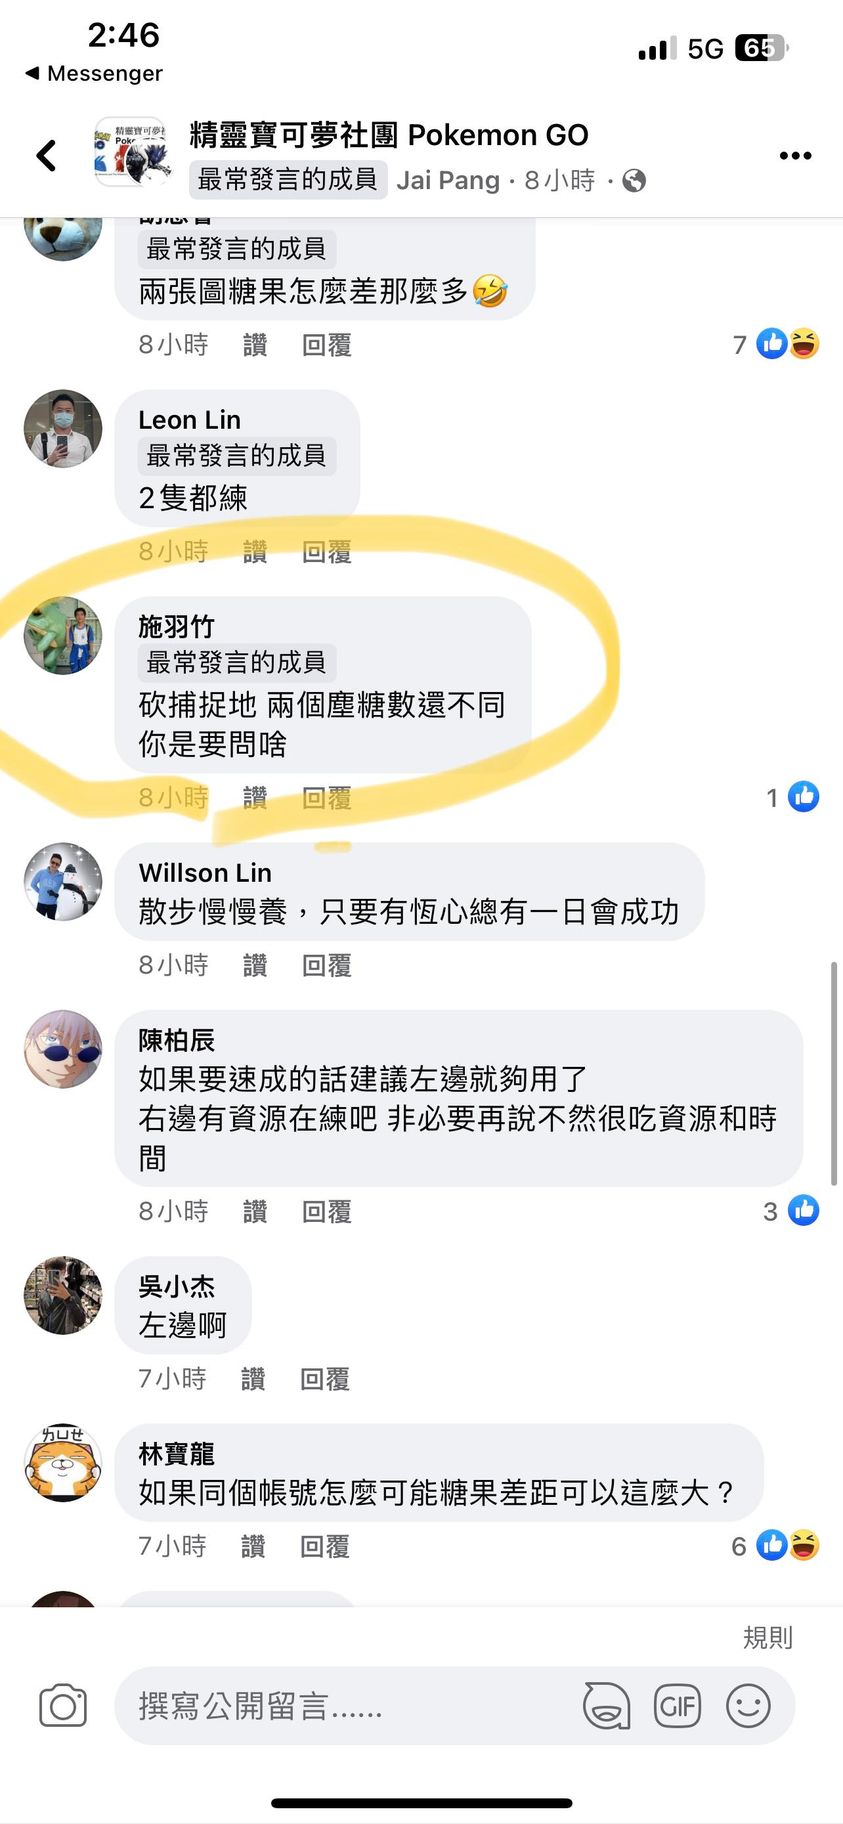Reply to 陳柏辰's comment
Screen dimensions: 843x1824
coord(327,1211)
